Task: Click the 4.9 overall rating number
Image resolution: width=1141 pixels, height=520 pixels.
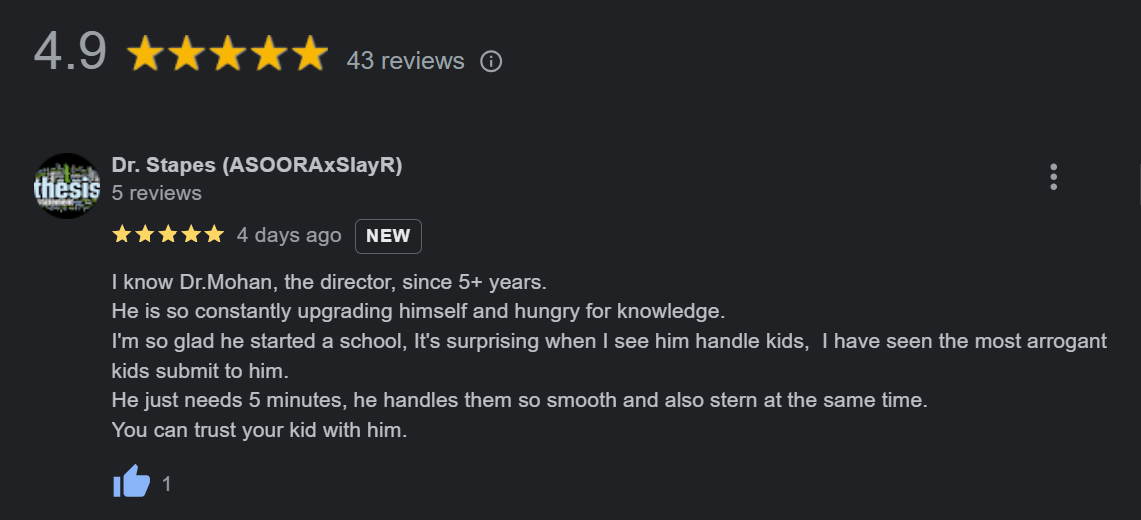Action: click(x=70, y=52)
